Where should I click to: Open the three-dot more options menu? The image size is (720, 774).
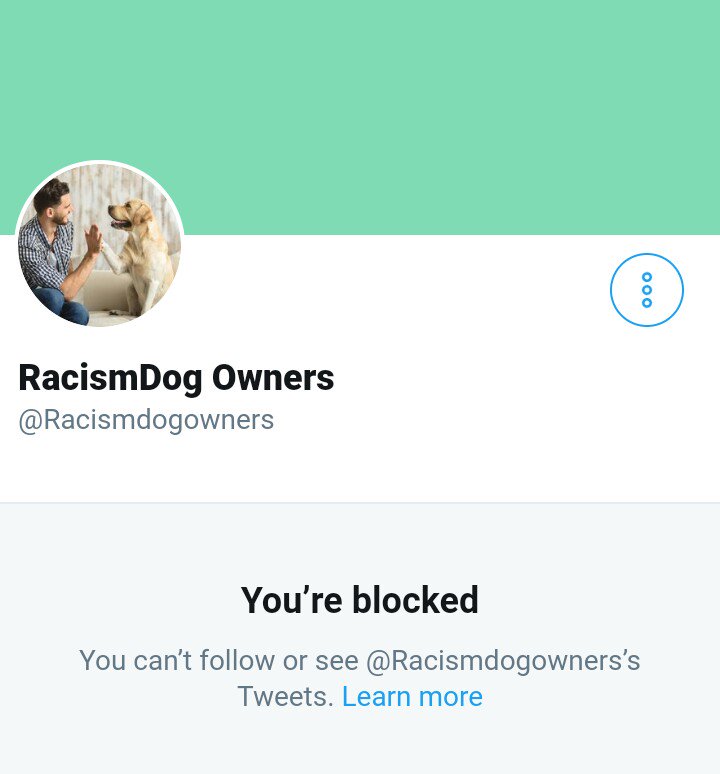[x=646, y=290]
